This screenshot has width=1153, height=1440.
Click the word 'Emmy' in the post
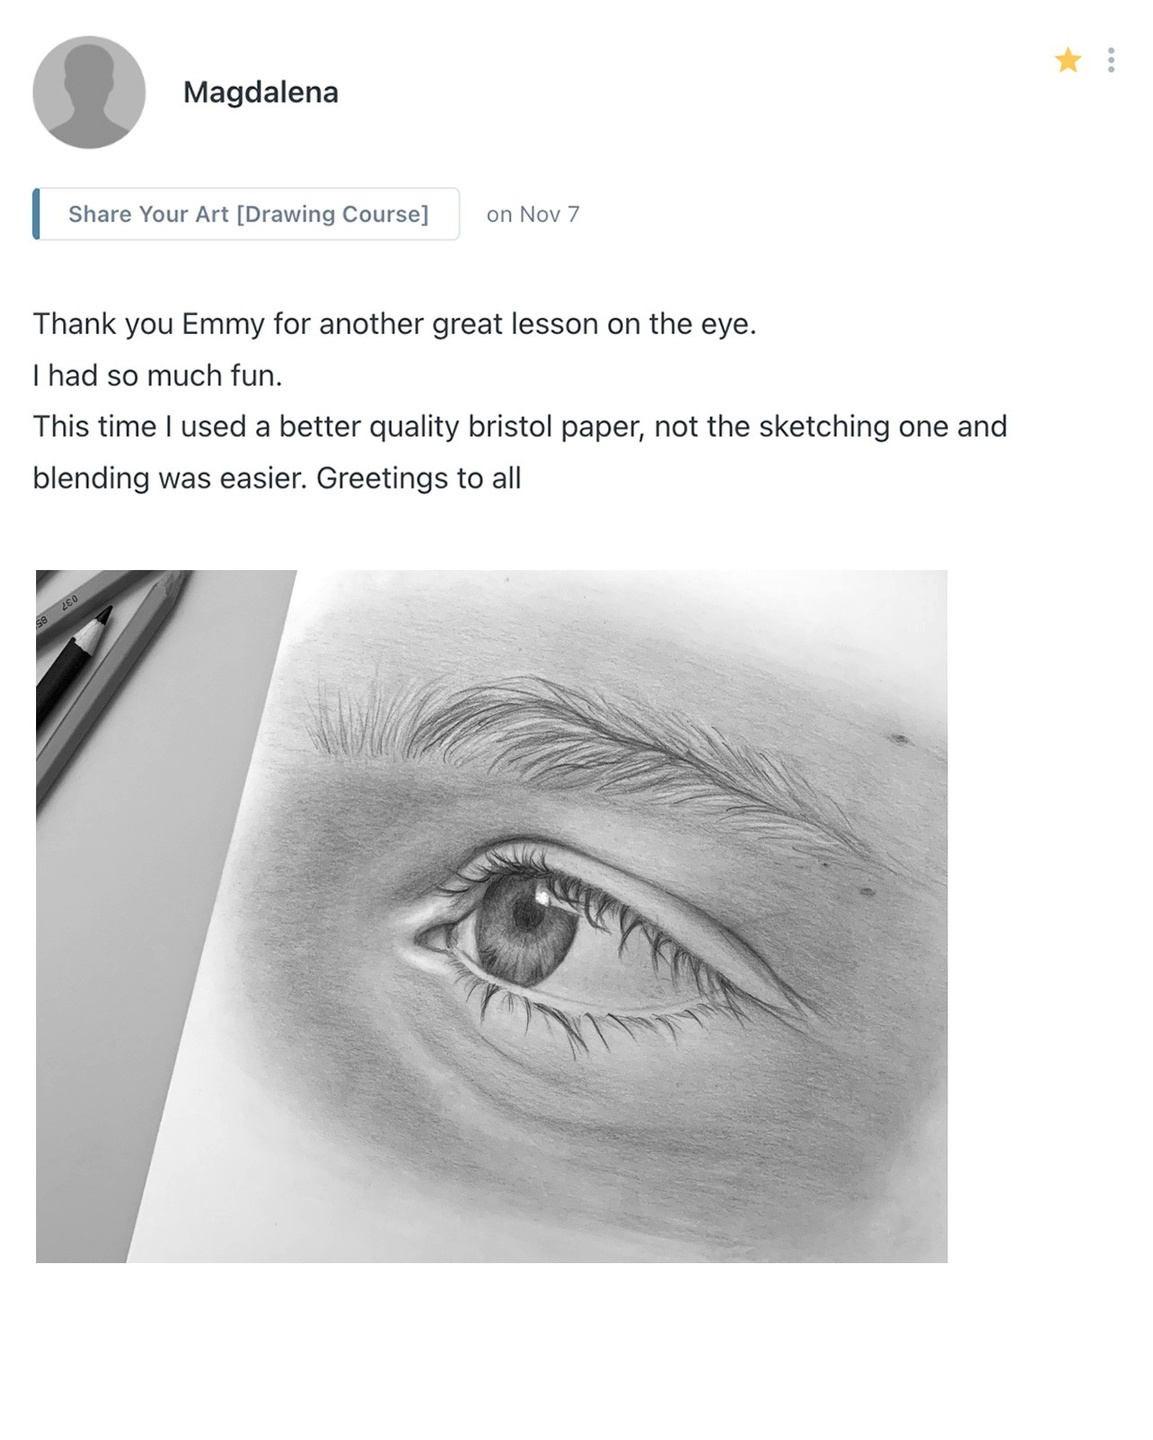click(222, 324)
